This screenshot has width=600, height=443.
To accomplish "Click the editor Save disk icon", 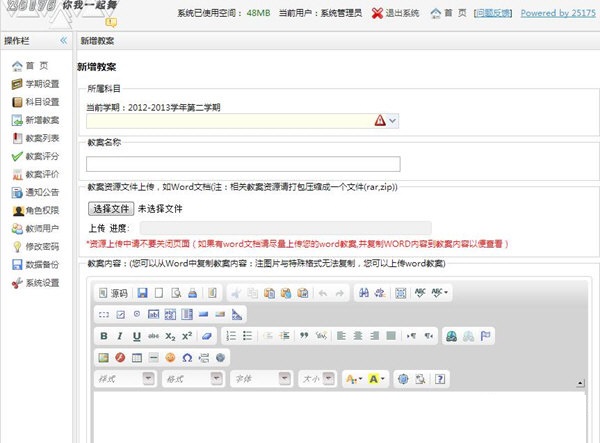I will (142, 293).
